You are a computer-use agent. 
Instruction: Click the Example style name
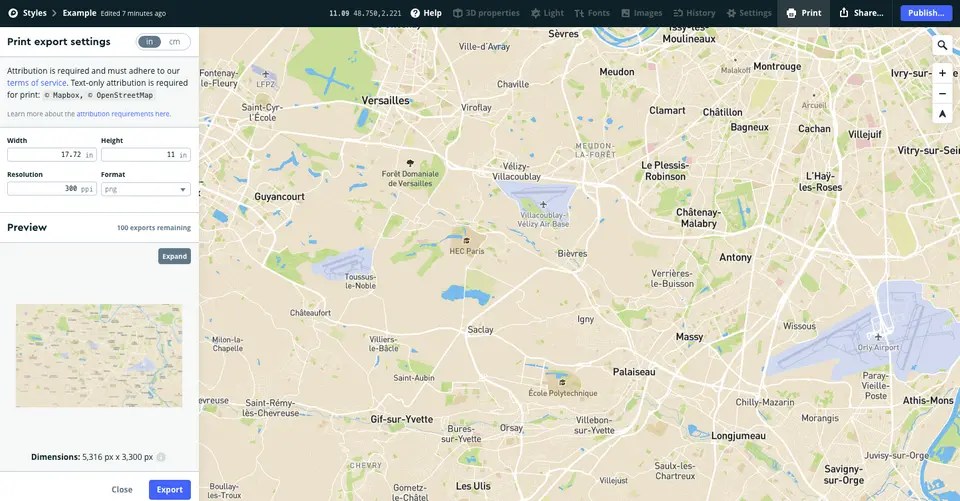[79, 13]
